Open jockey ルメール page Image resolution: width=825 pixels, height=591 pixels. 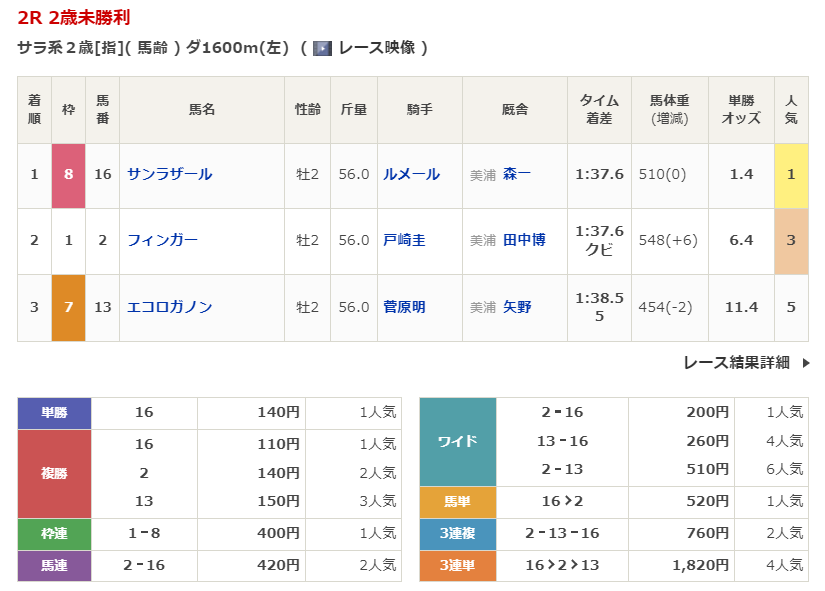(411, 174)
